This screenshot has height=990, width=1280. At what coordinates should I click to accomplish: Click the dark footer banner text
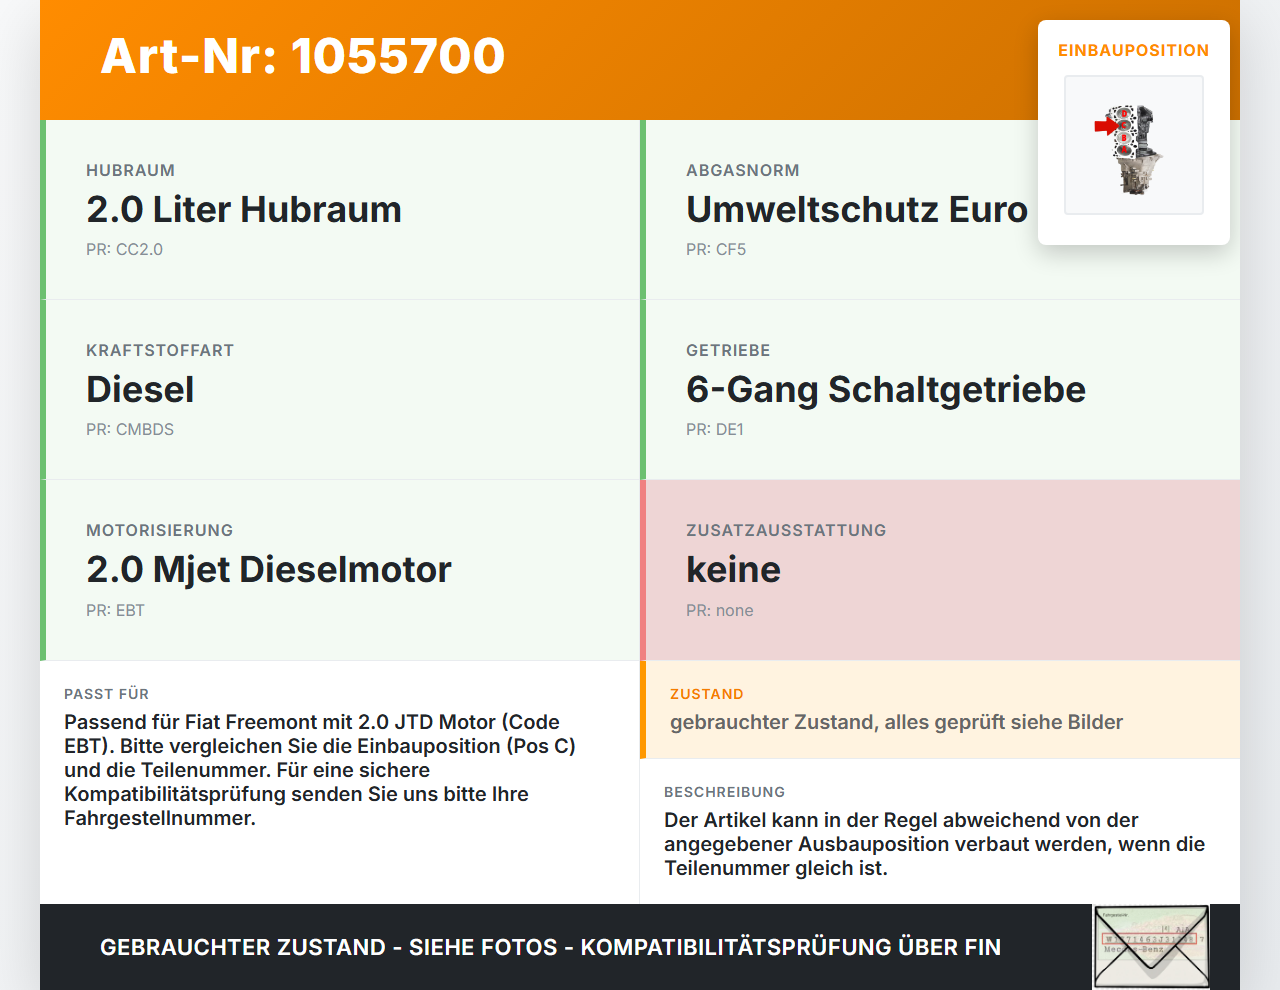pos(550,947)
